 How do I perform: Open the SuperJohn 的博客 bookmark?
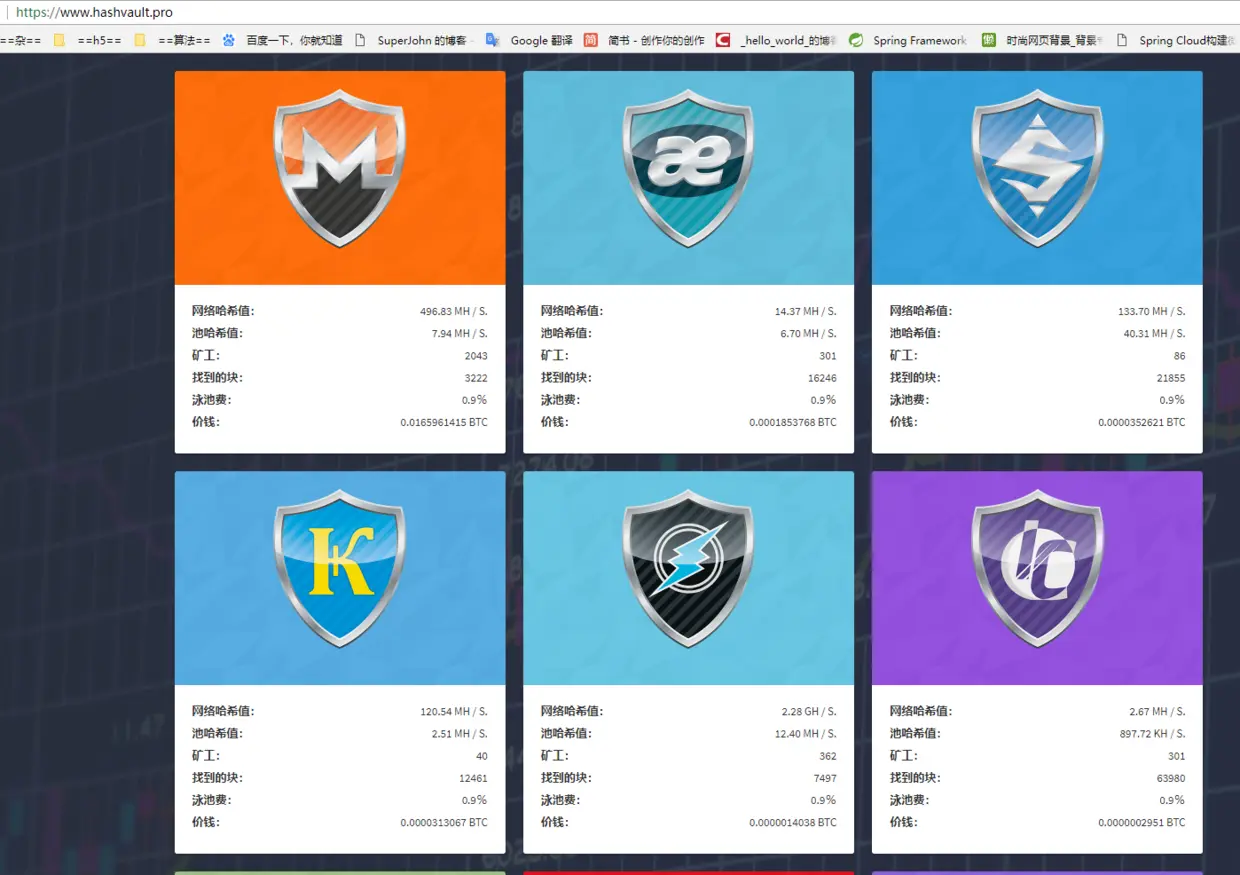coord(414,41)
